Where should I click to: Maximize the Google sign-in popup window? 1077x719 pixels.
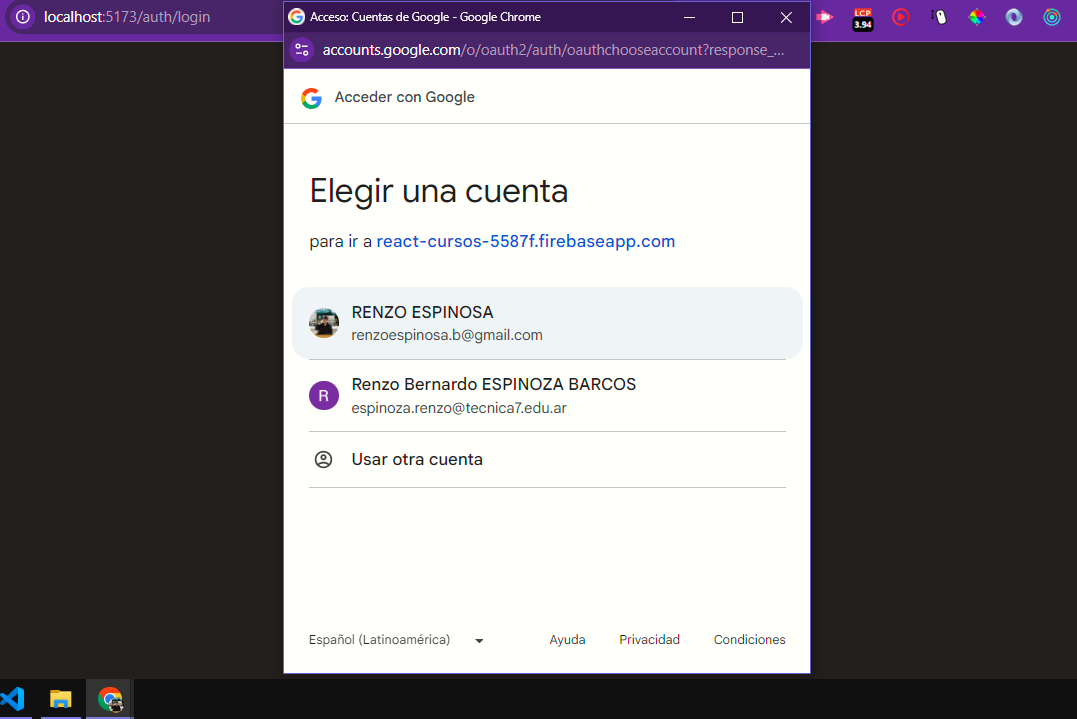coord(737,17)
